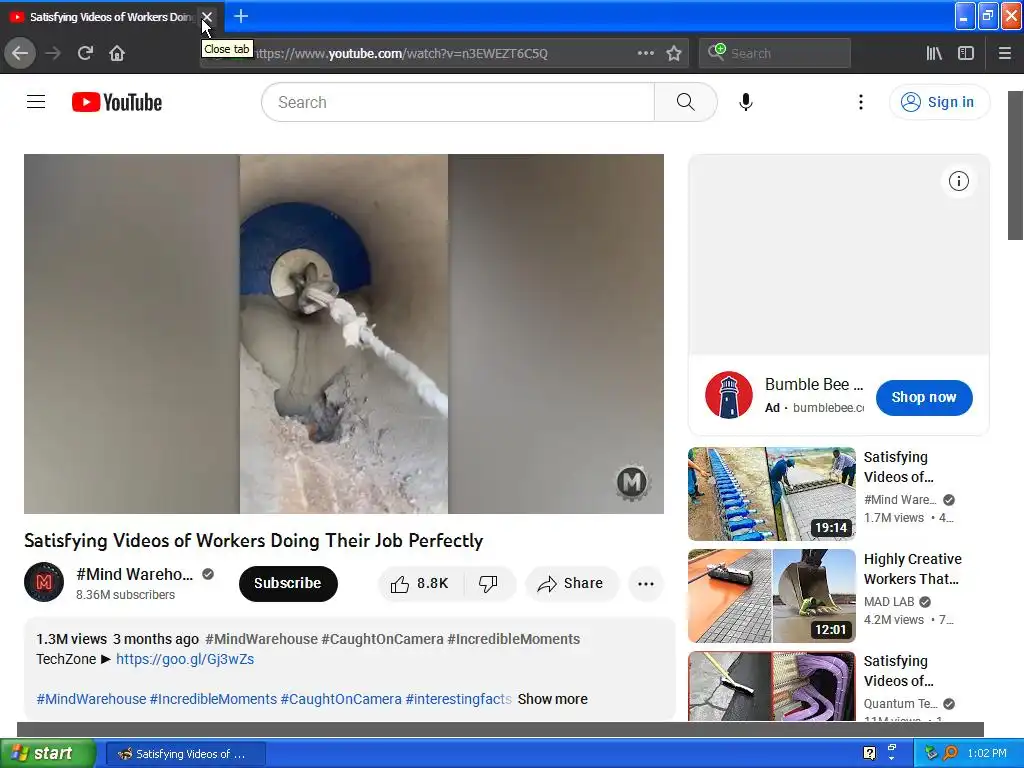
Task: Click the 1.3M views text
Action: [x=71, y=639]
